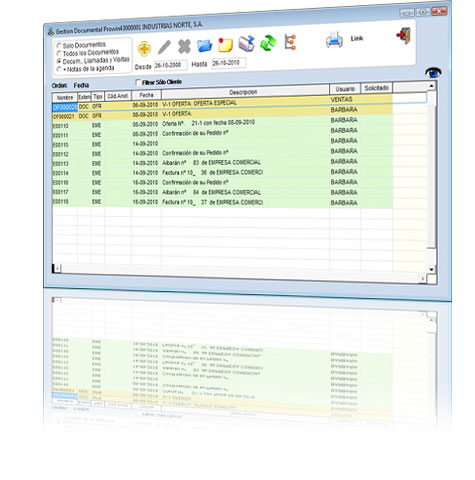Select row E00118
This screenshot has height=480, width=475.
coord(222,202)
